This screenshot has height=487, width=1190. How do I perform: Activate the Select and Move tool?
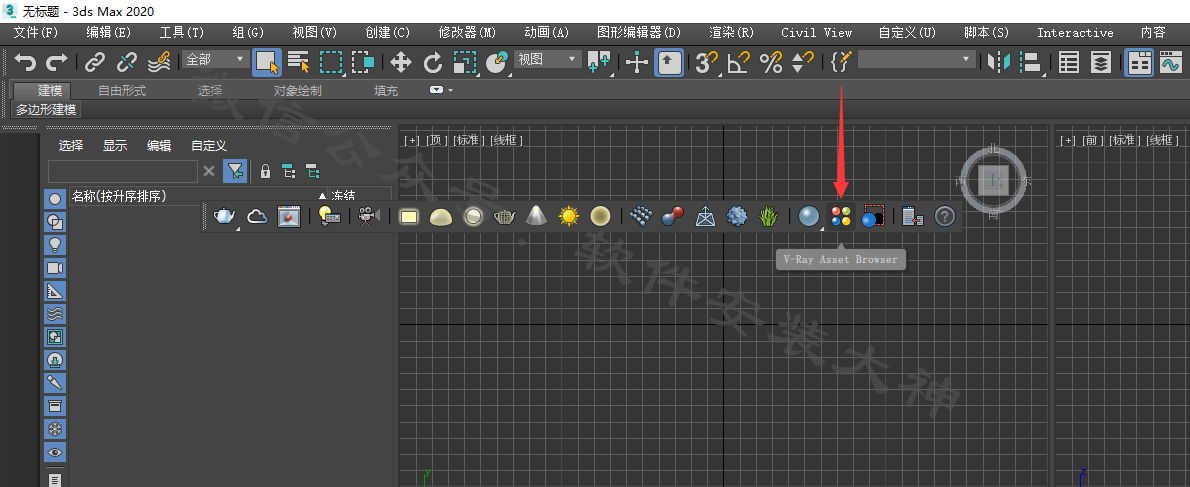tap(401, 62)
